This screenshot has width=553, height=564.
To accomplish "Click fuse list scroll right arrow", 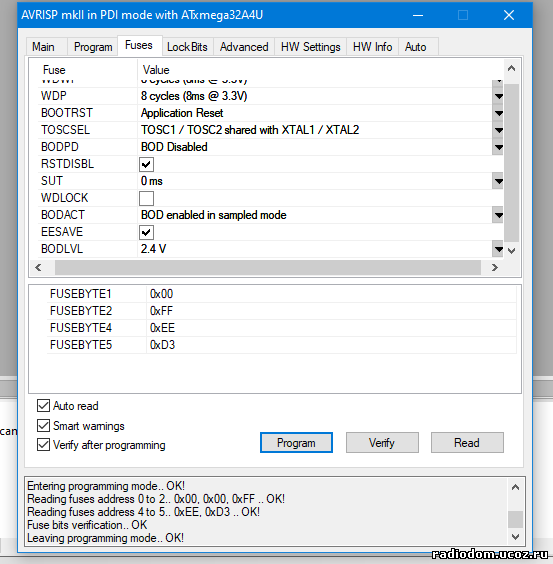I will click(495, 267).
